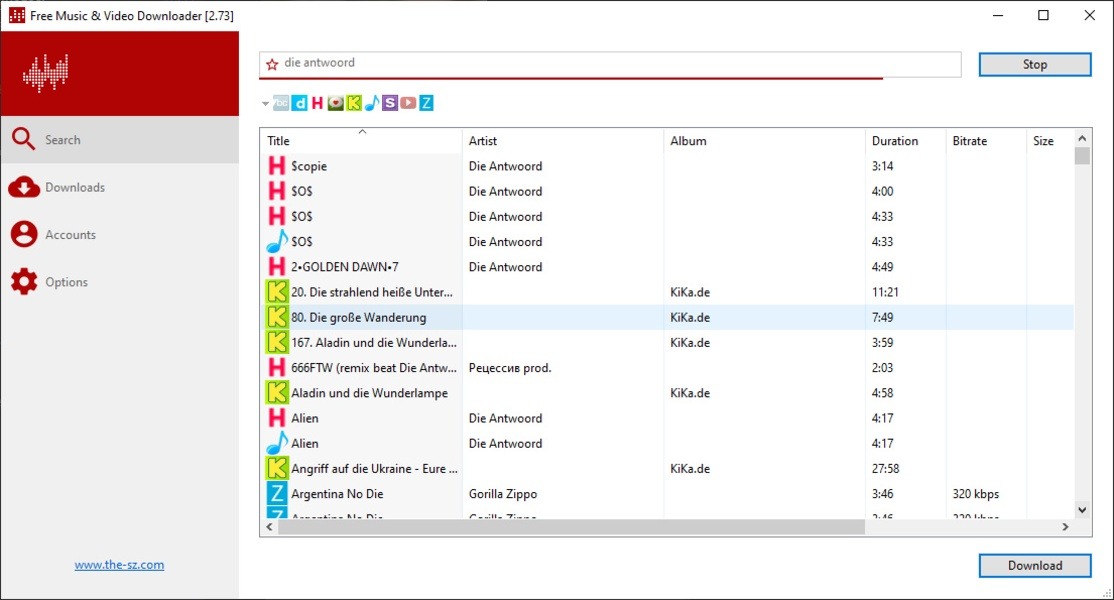The image size is (1114, 600).
Task: Toggle the red 'H' source filter
Action: [x=317, y=103]
